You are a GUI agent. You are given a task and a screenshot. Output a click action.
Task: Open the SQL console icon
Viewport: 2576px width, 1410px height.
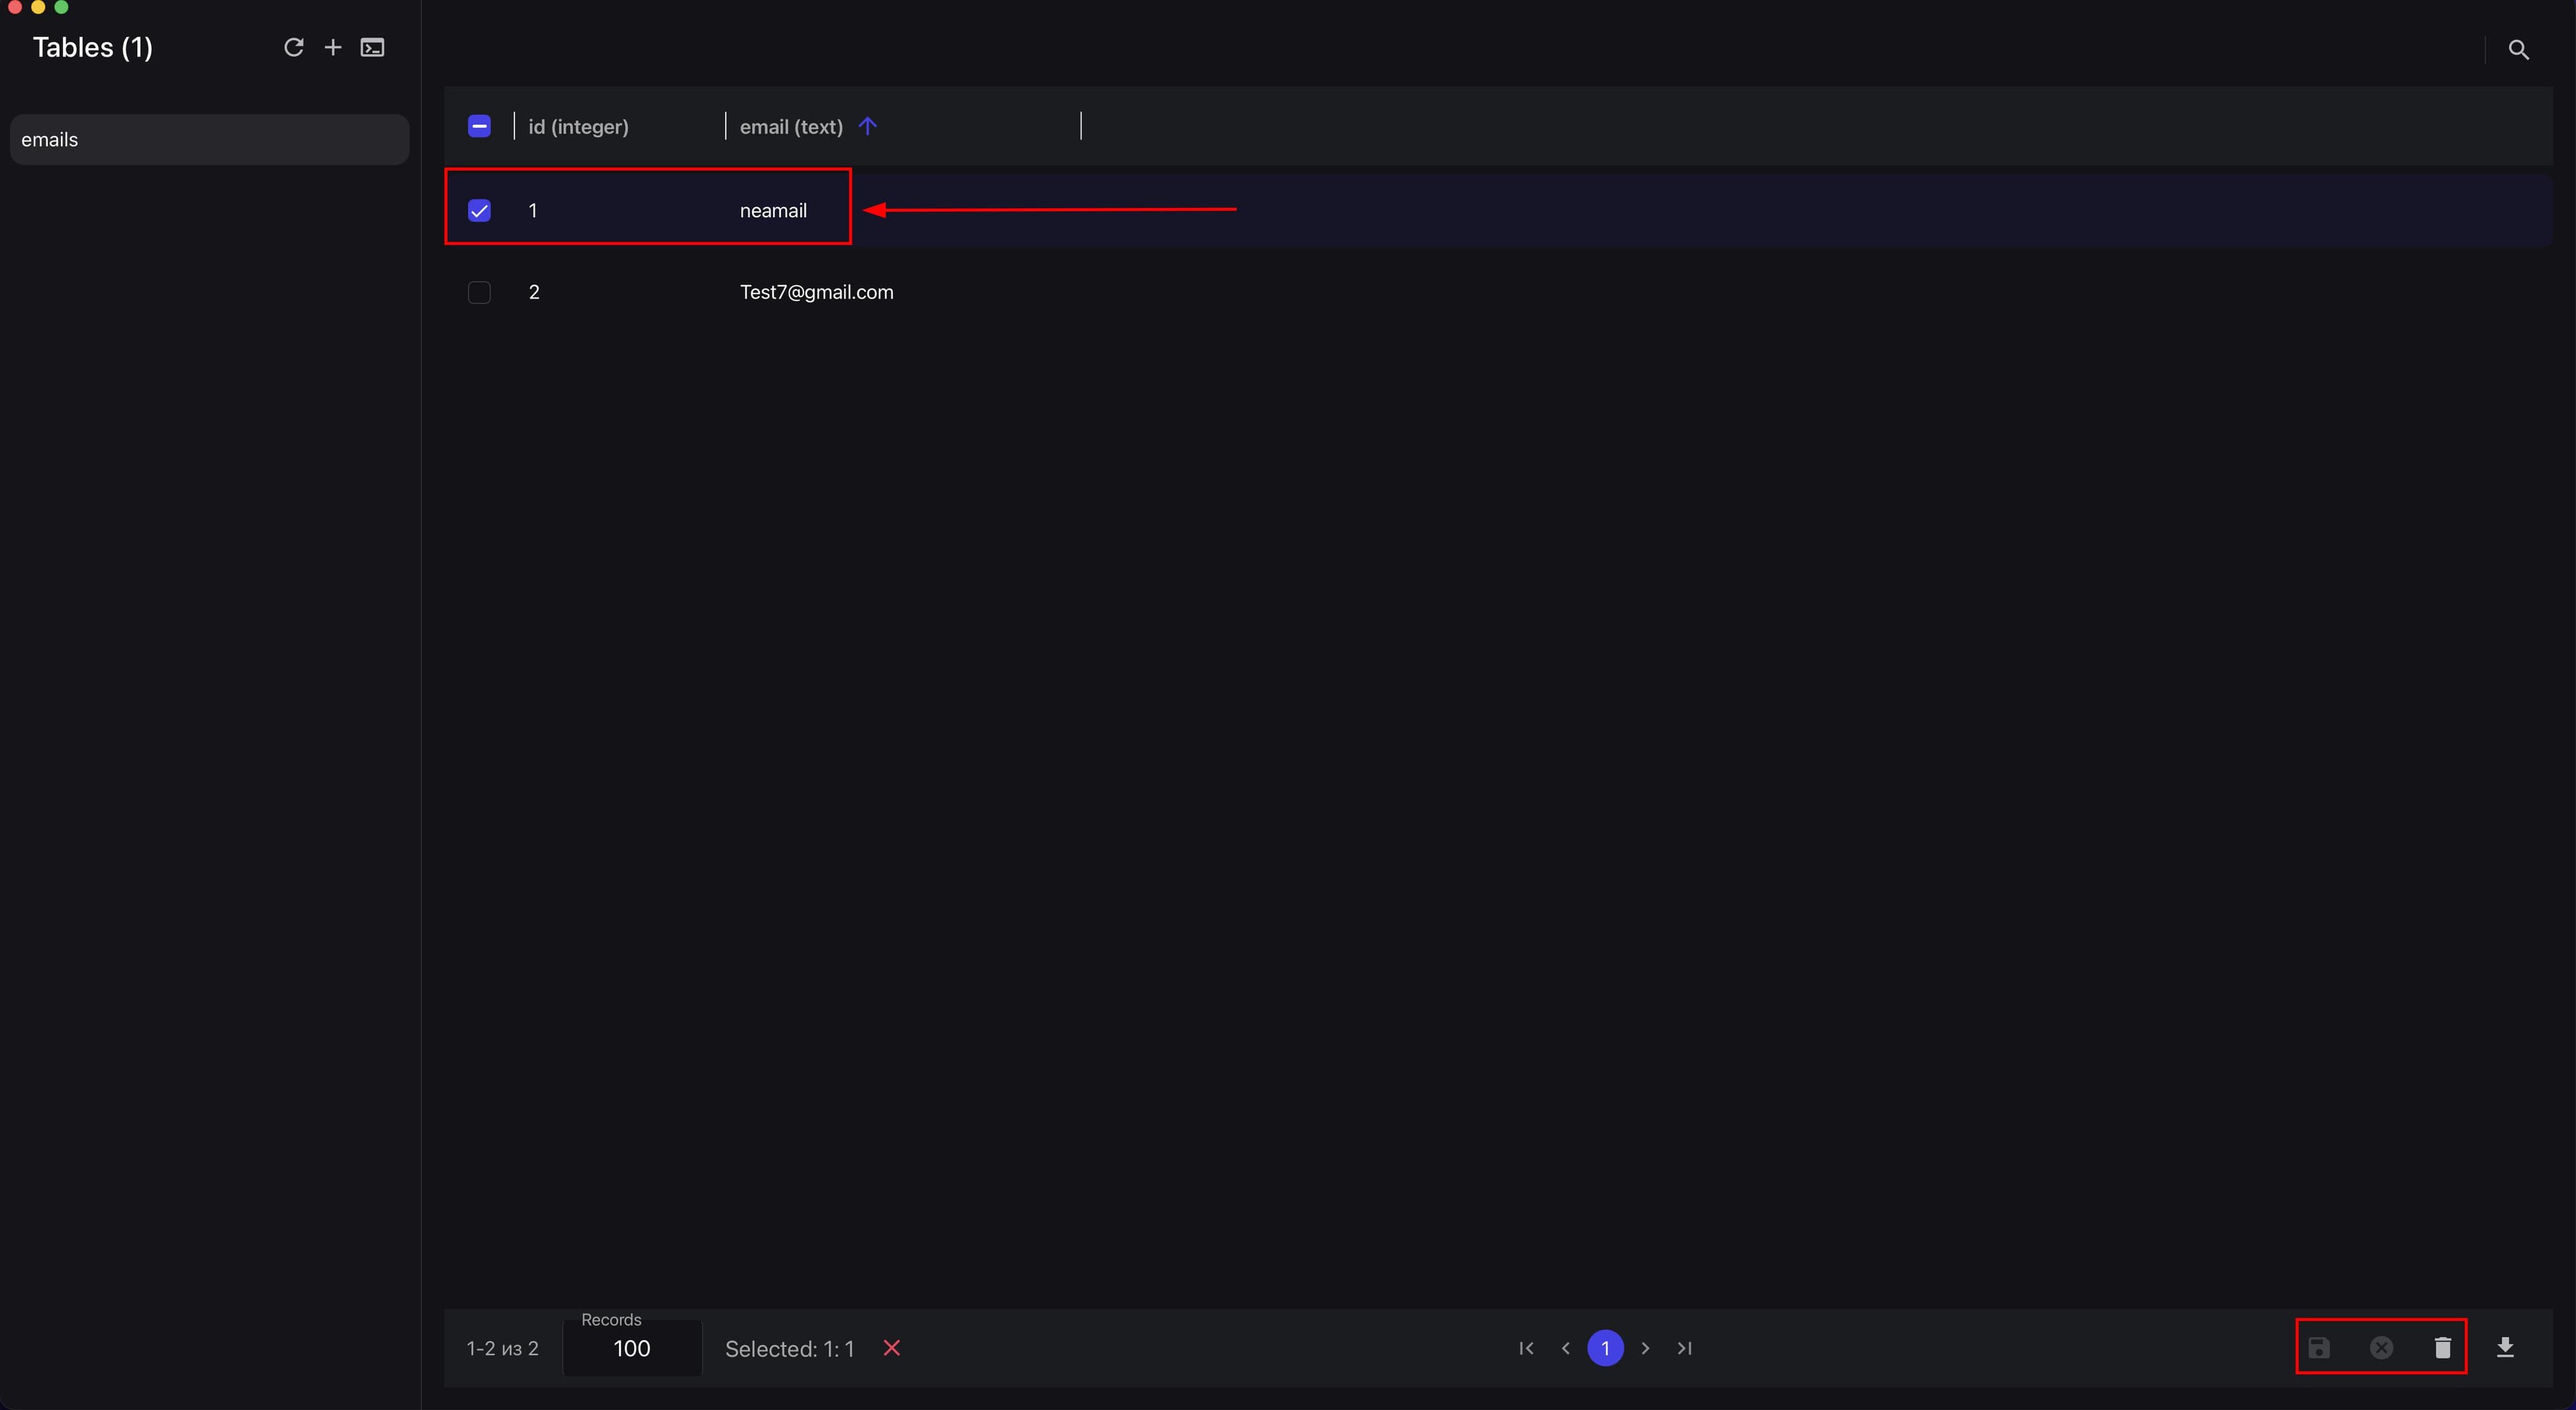click(x=372, y=47)
